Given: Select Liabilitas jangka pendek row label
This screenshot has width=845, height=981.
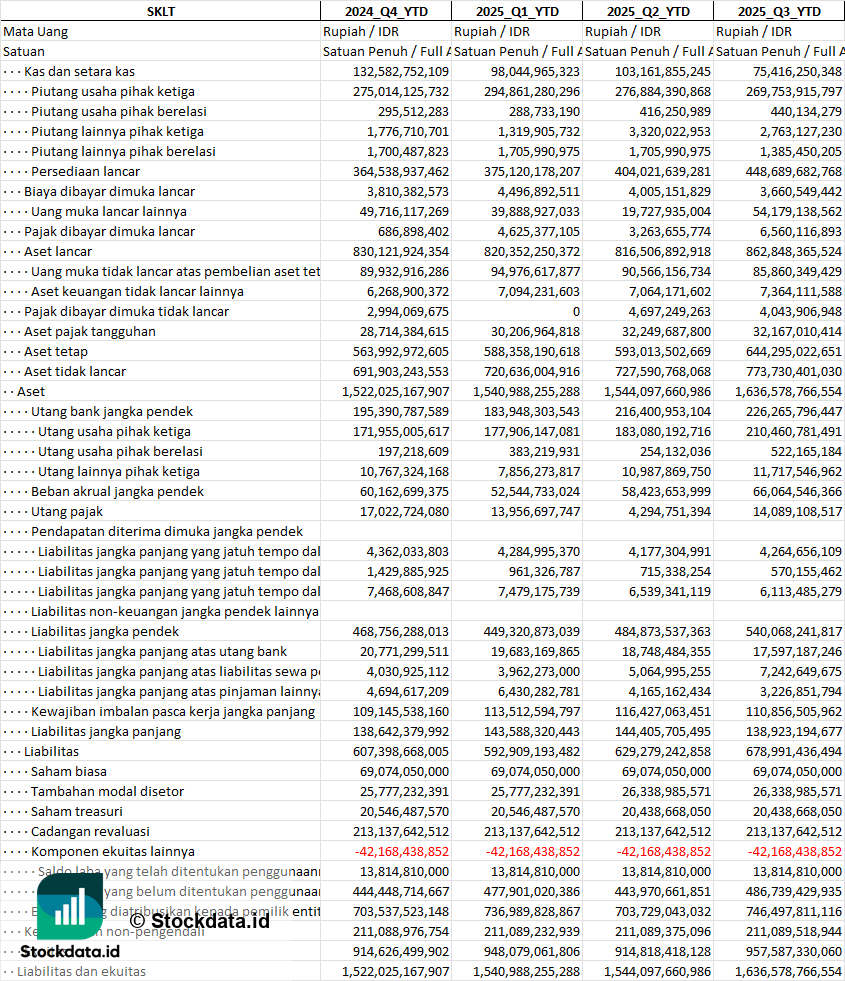Looking at the screenshot, I should (x=104, y=632).
